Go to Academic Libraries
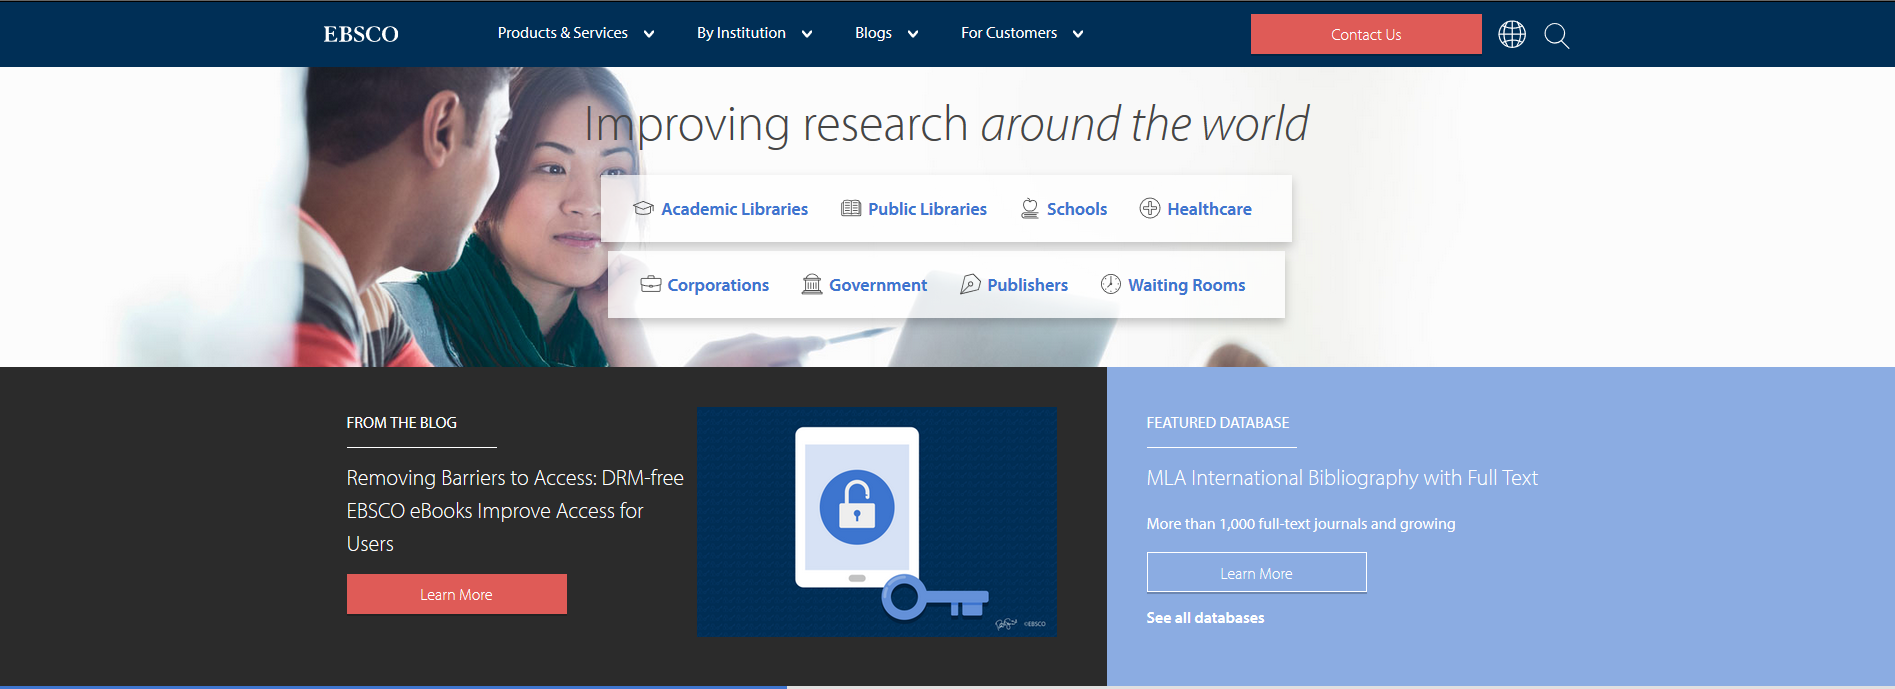1895x689 pixels. (734, 209)
